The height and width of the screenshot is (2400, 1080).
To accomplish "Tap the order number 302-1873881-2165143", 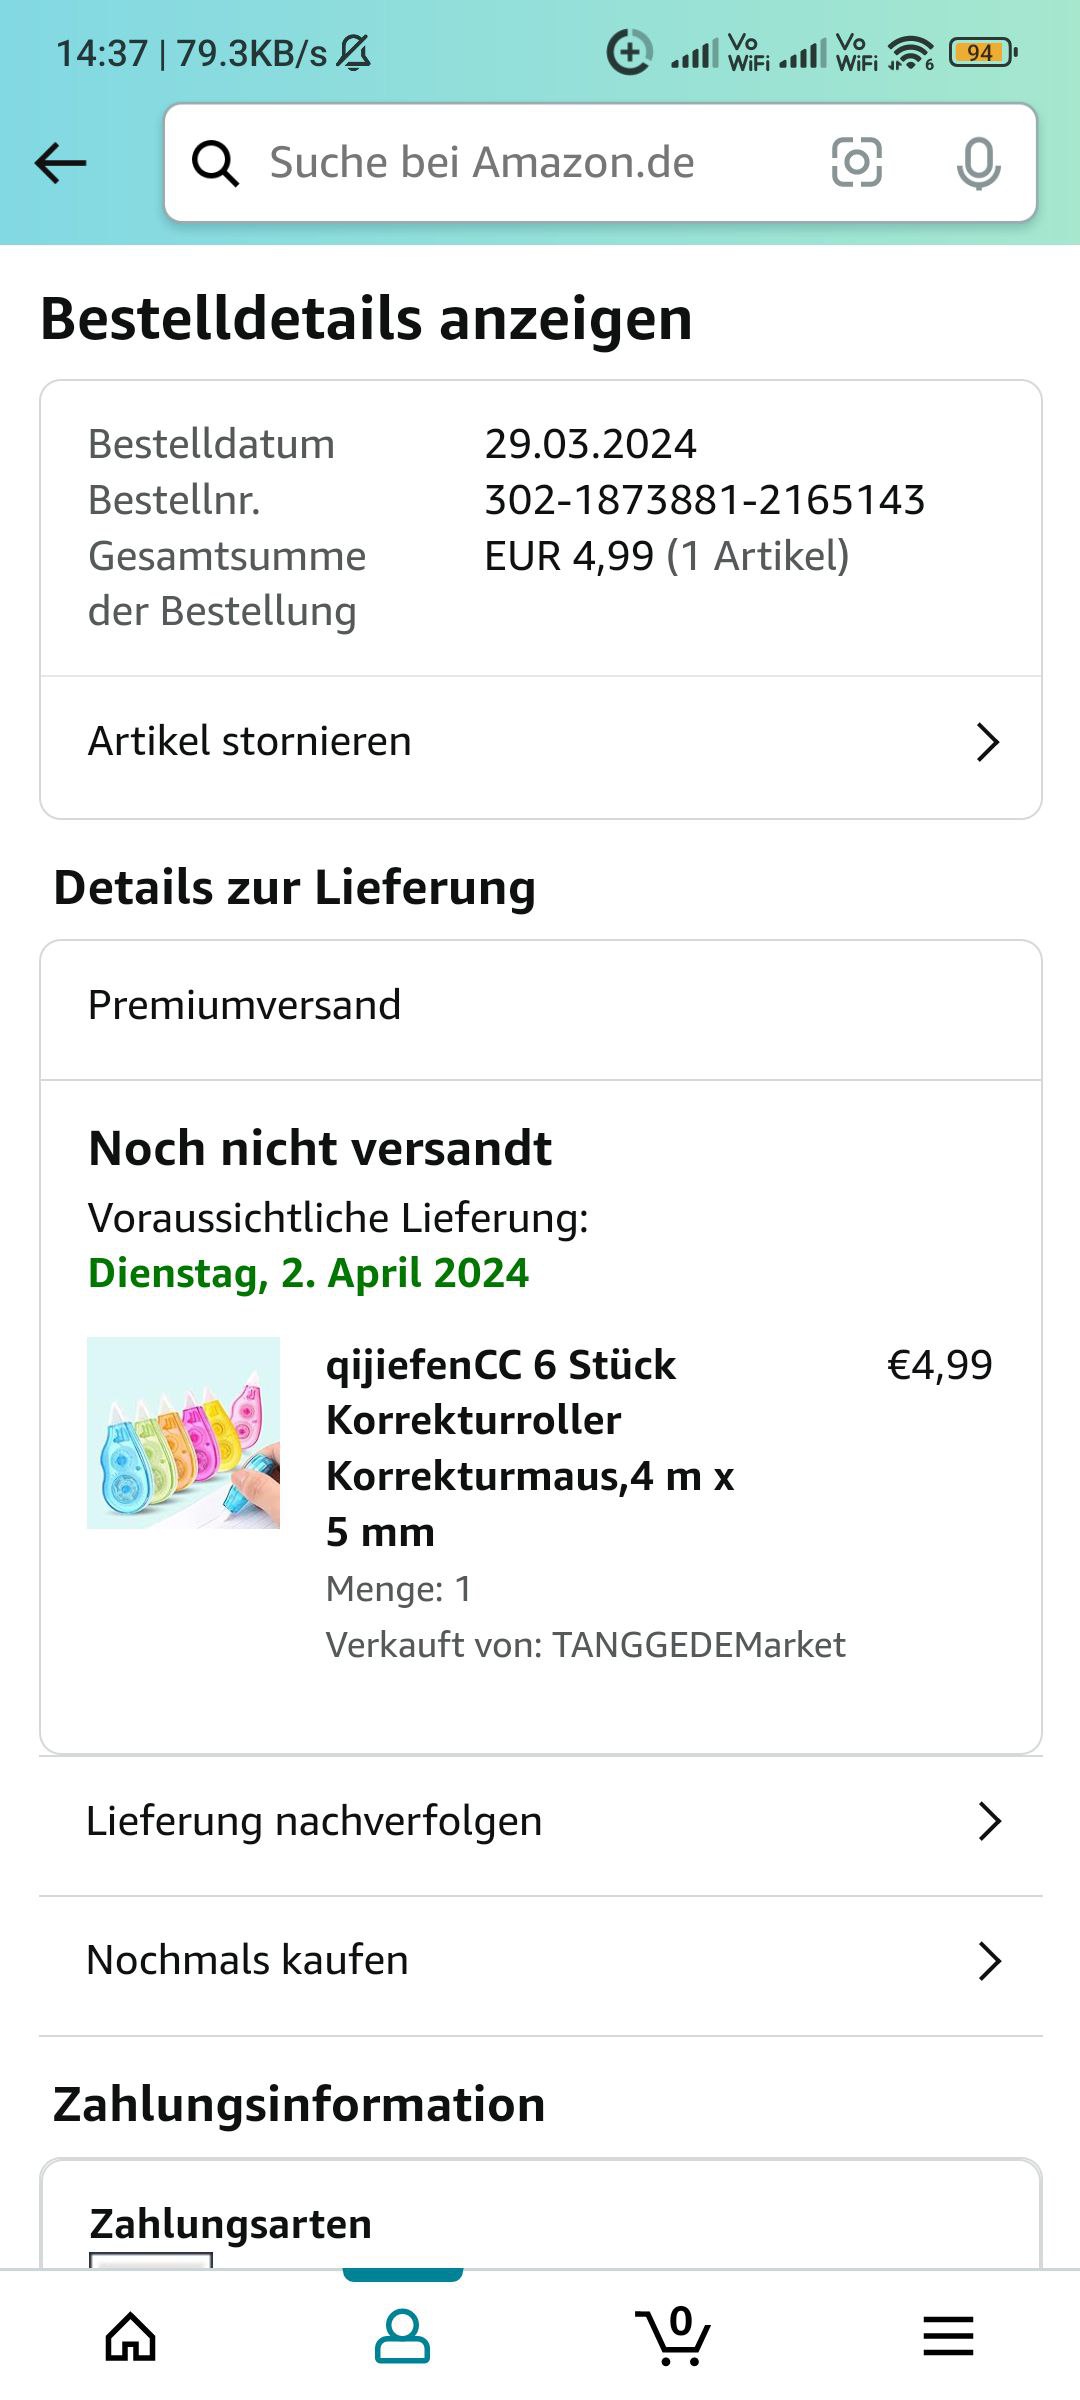I will click(x=705, y=500).
